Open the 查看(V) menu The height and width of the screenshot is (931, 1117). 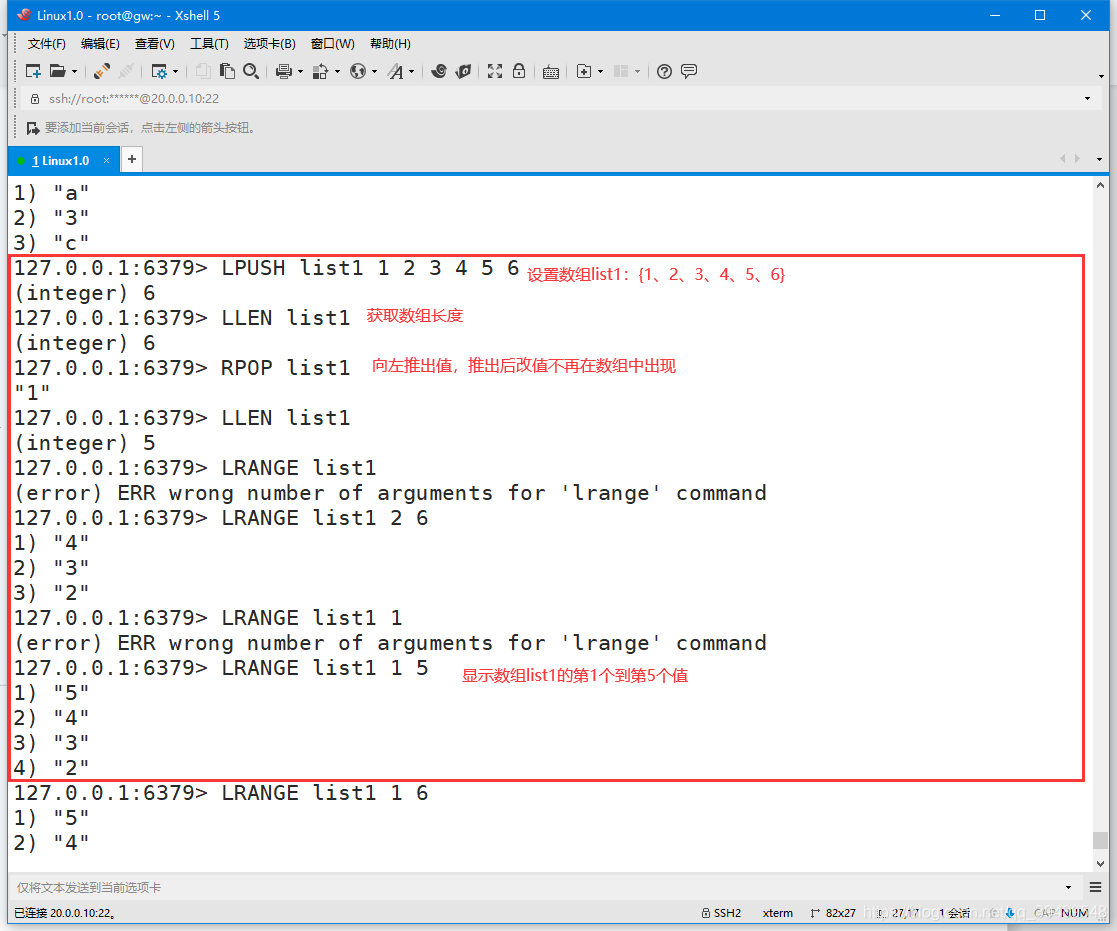tap(155, 43)
